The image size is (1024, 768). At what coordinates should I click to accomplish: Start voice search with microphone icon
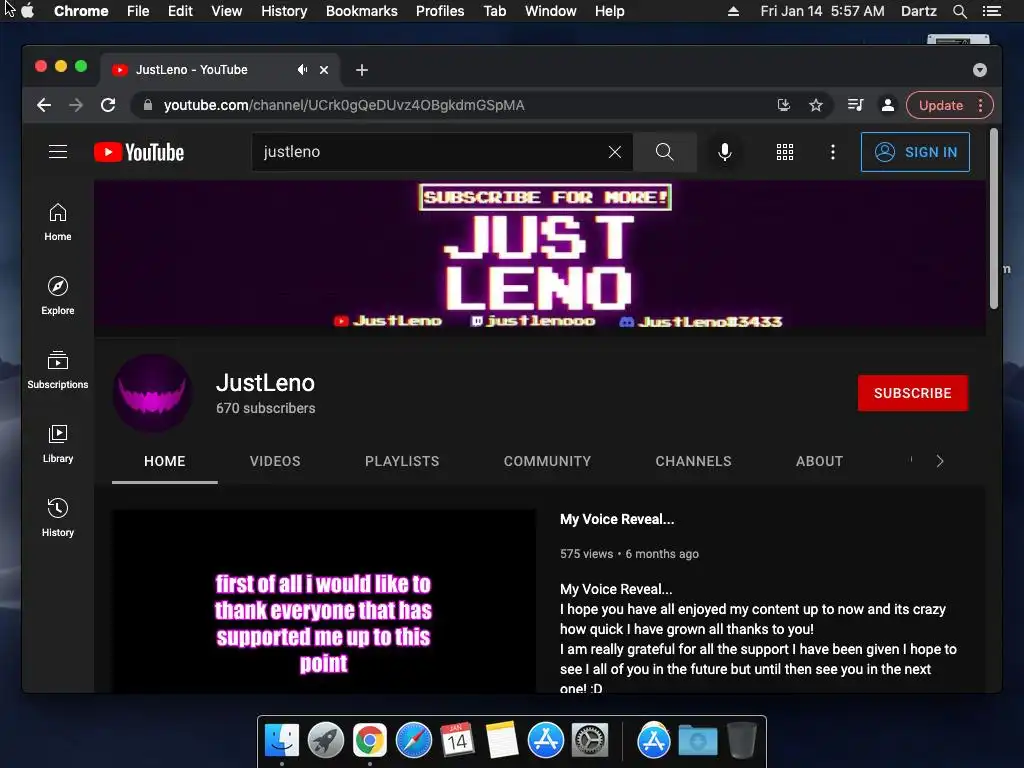pos(724,152)
